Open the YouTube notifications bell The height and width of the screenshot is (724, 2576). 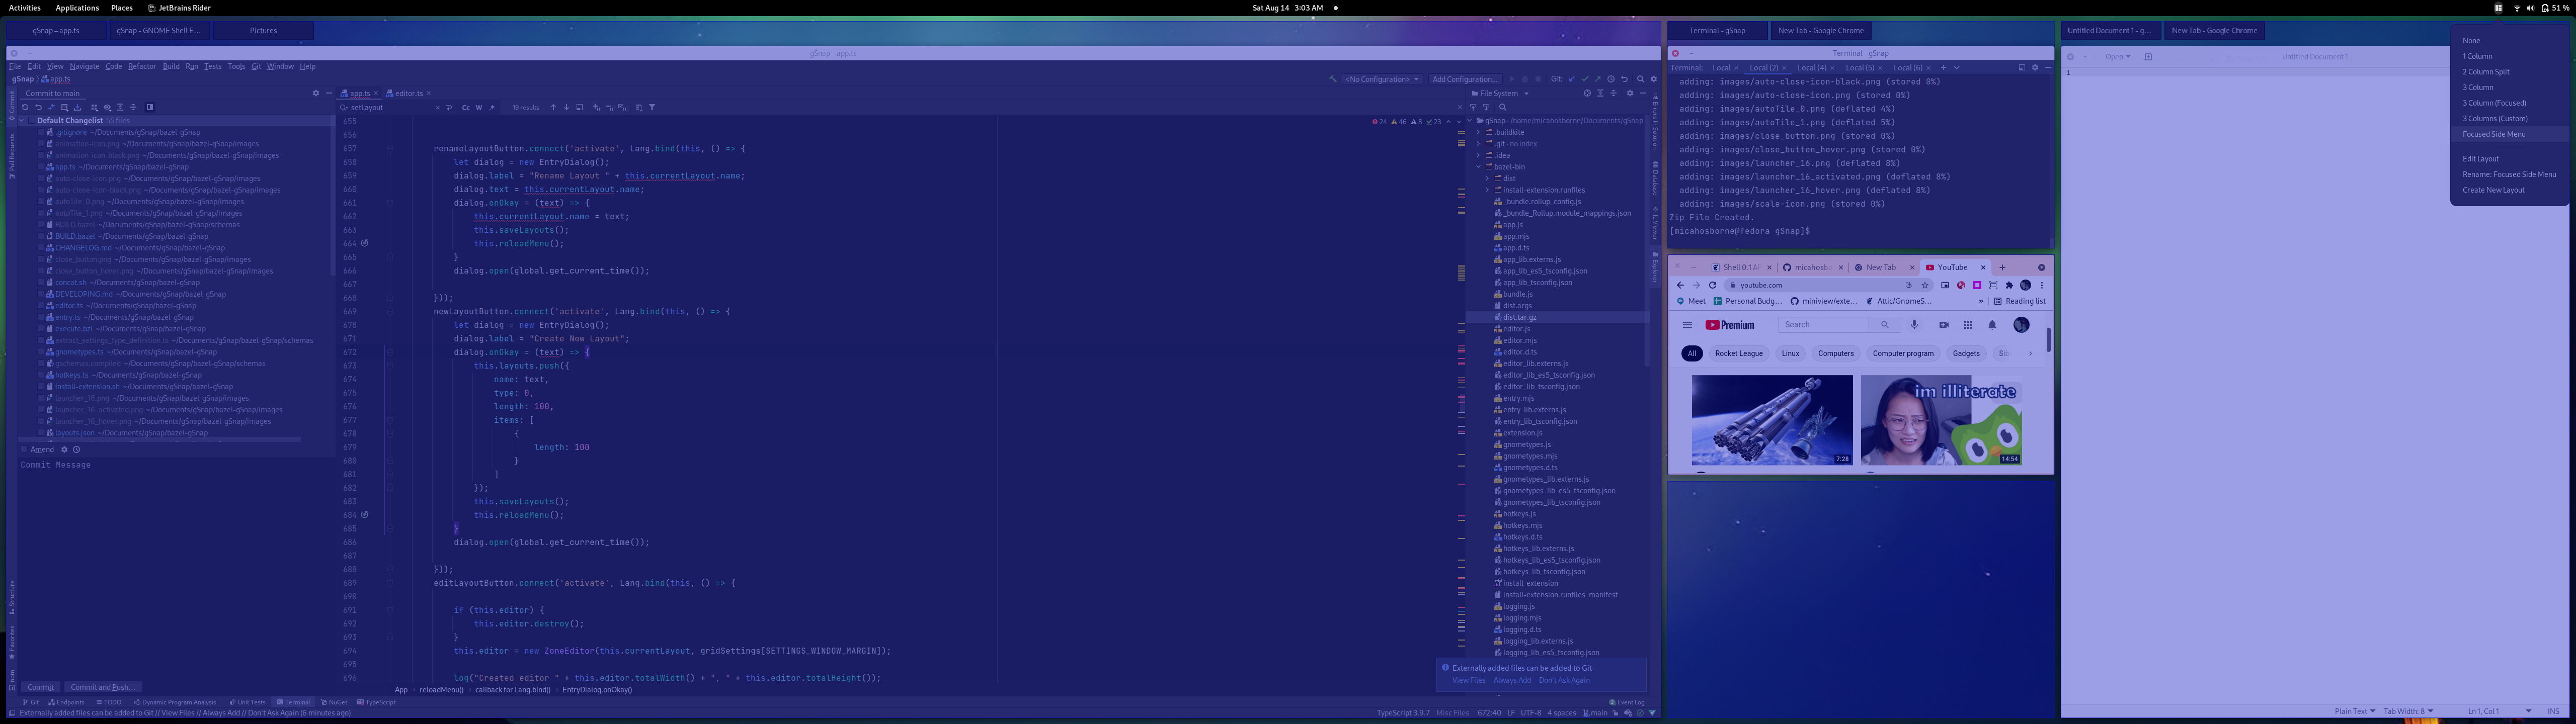[1992, 325]
